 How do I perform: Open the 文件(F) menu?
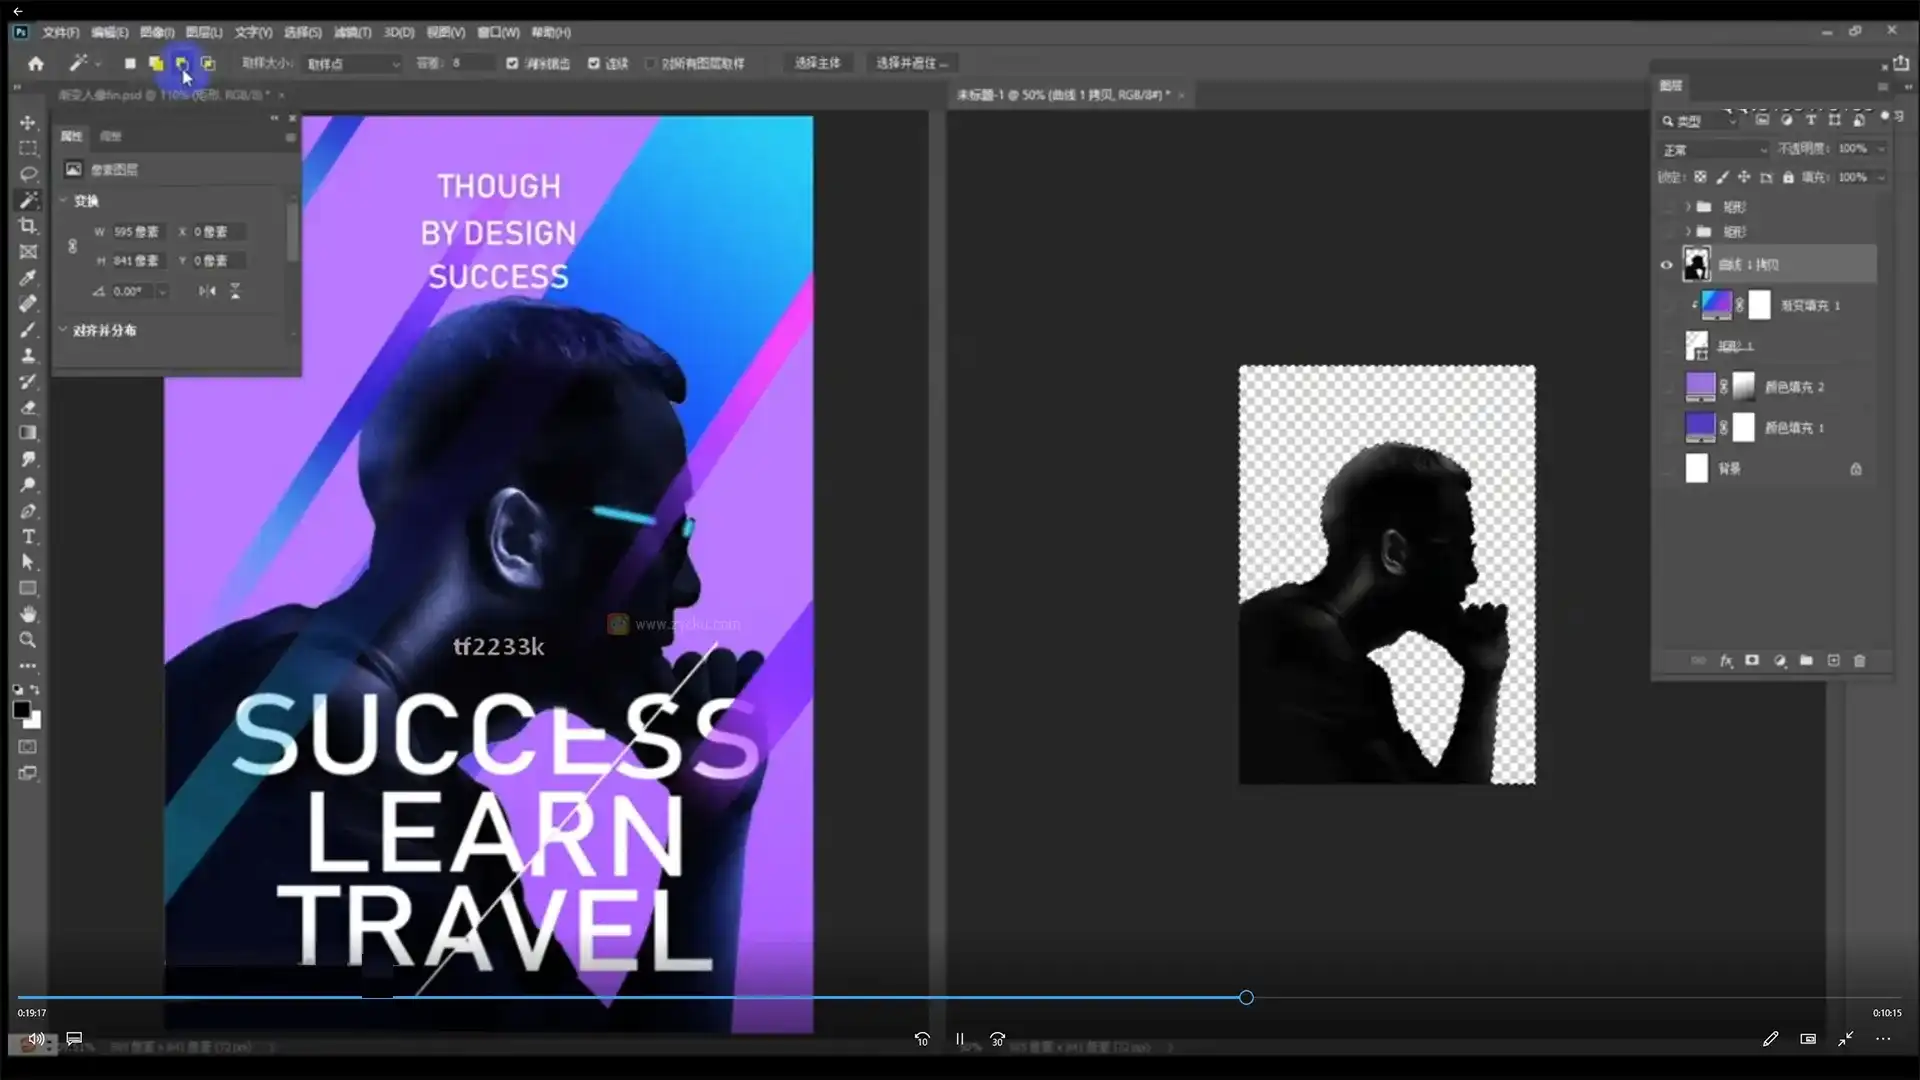[x=60, y=33]
